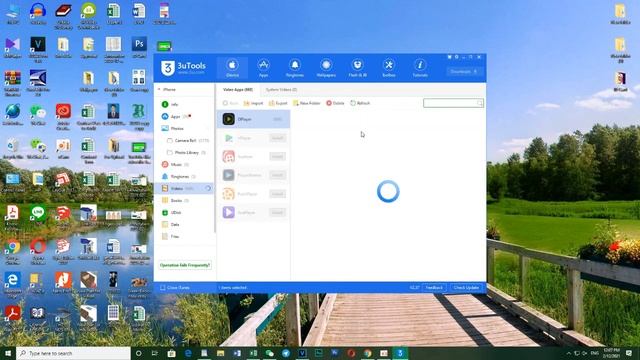Open the Wallpapers section in top bar

[326, 68]
